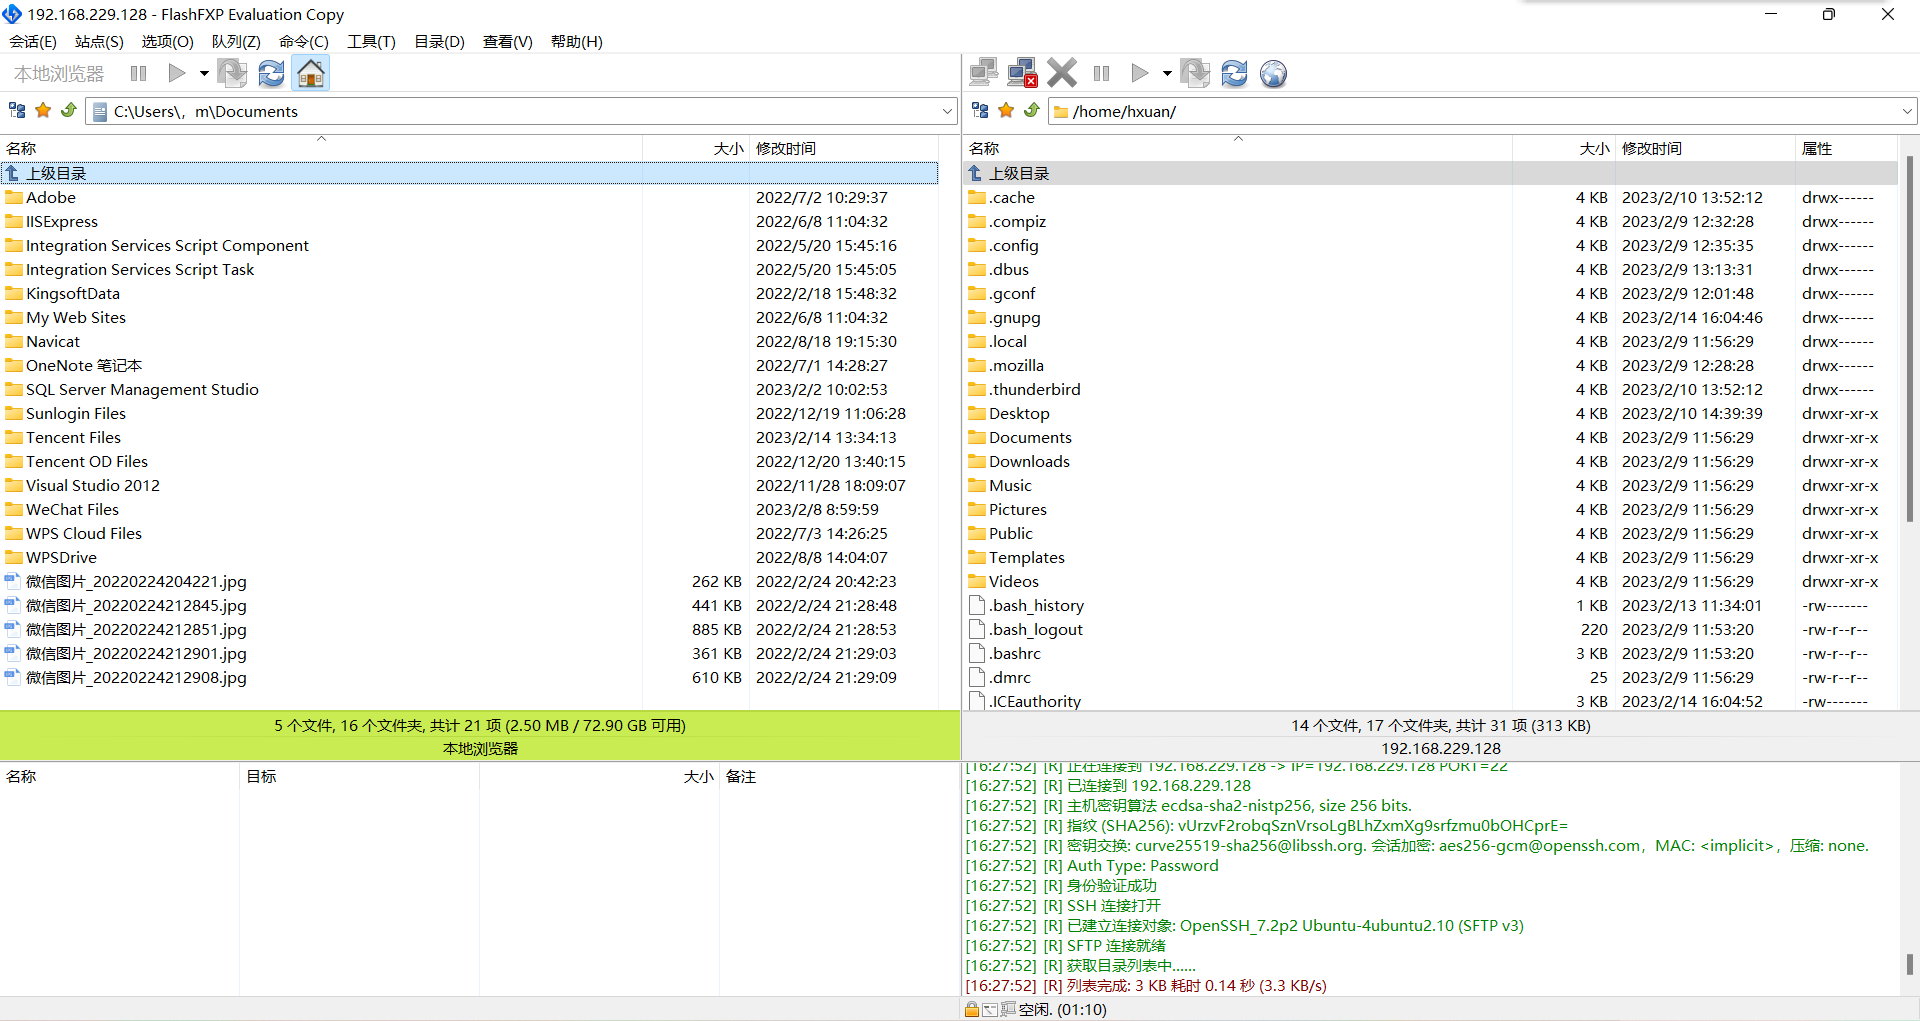
Task: Disconnect from the remote server
Action: point(1022,72)
